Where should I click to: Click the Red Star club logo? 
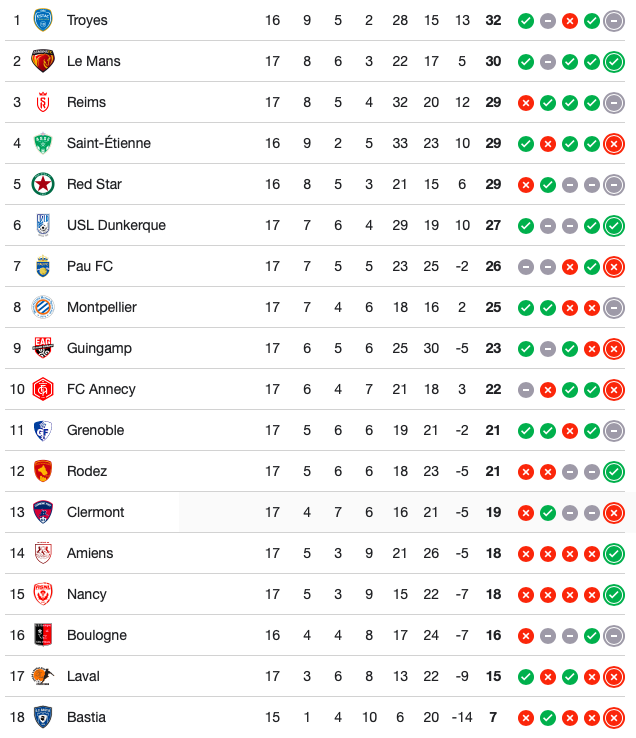43,184
